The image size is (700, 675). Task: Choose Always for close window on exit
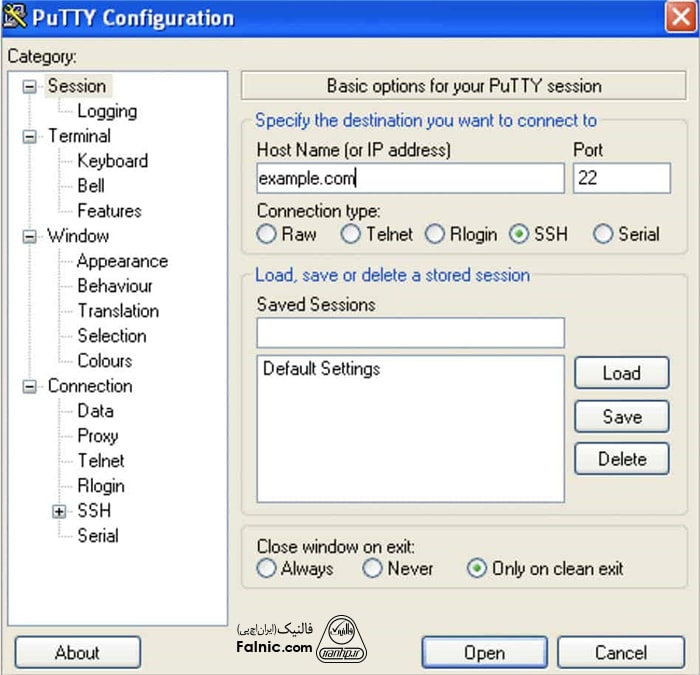[x=267, y=569]
